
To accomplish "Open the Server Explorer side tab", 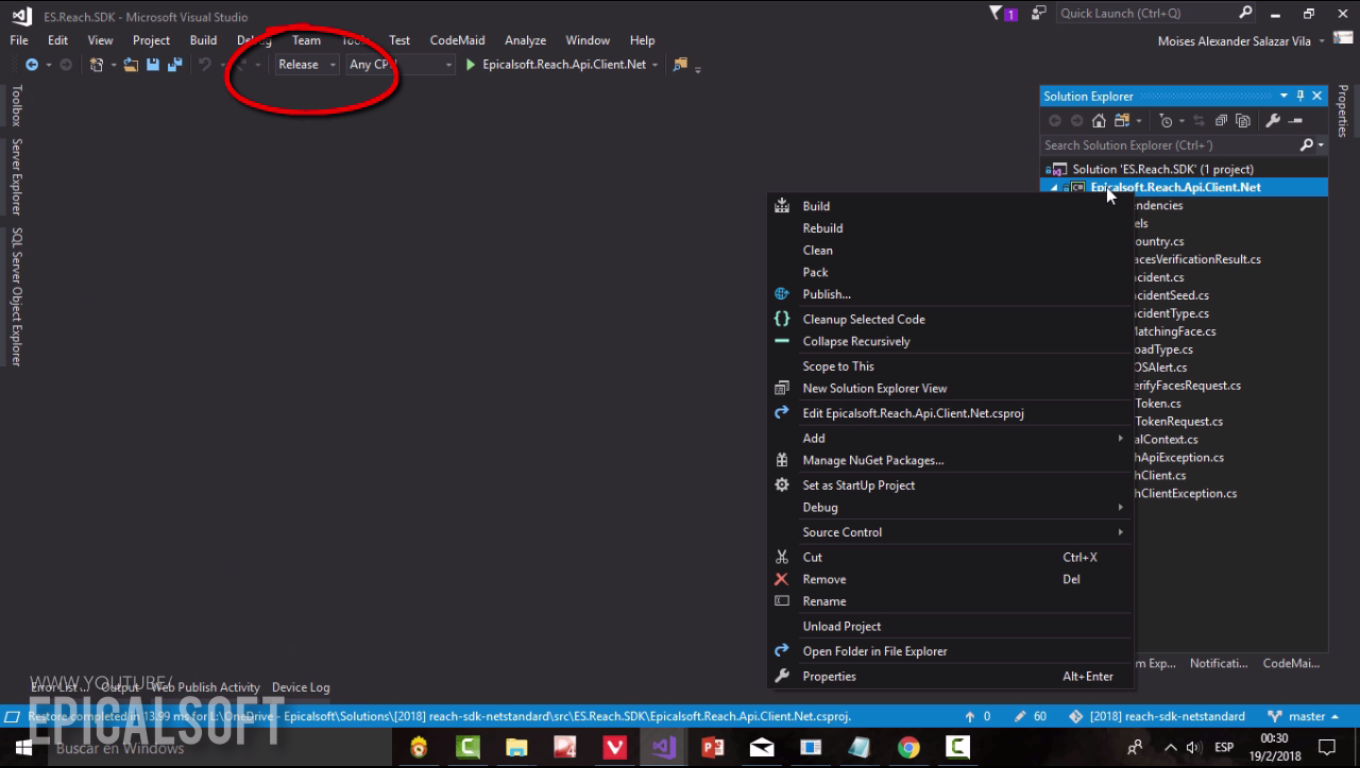I will click(x=16, y=177).
